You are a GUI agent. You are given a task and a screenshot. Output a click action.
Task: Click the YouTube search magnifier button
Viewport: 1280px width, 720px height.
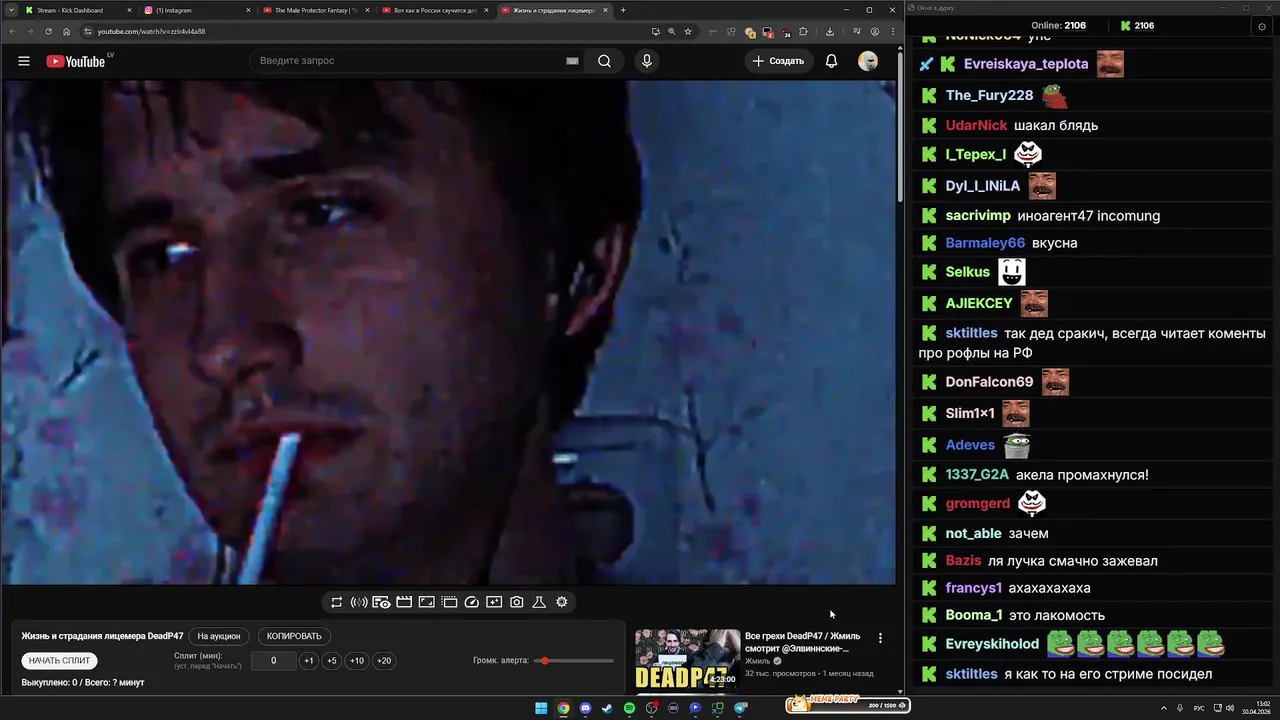pos(604,61)
